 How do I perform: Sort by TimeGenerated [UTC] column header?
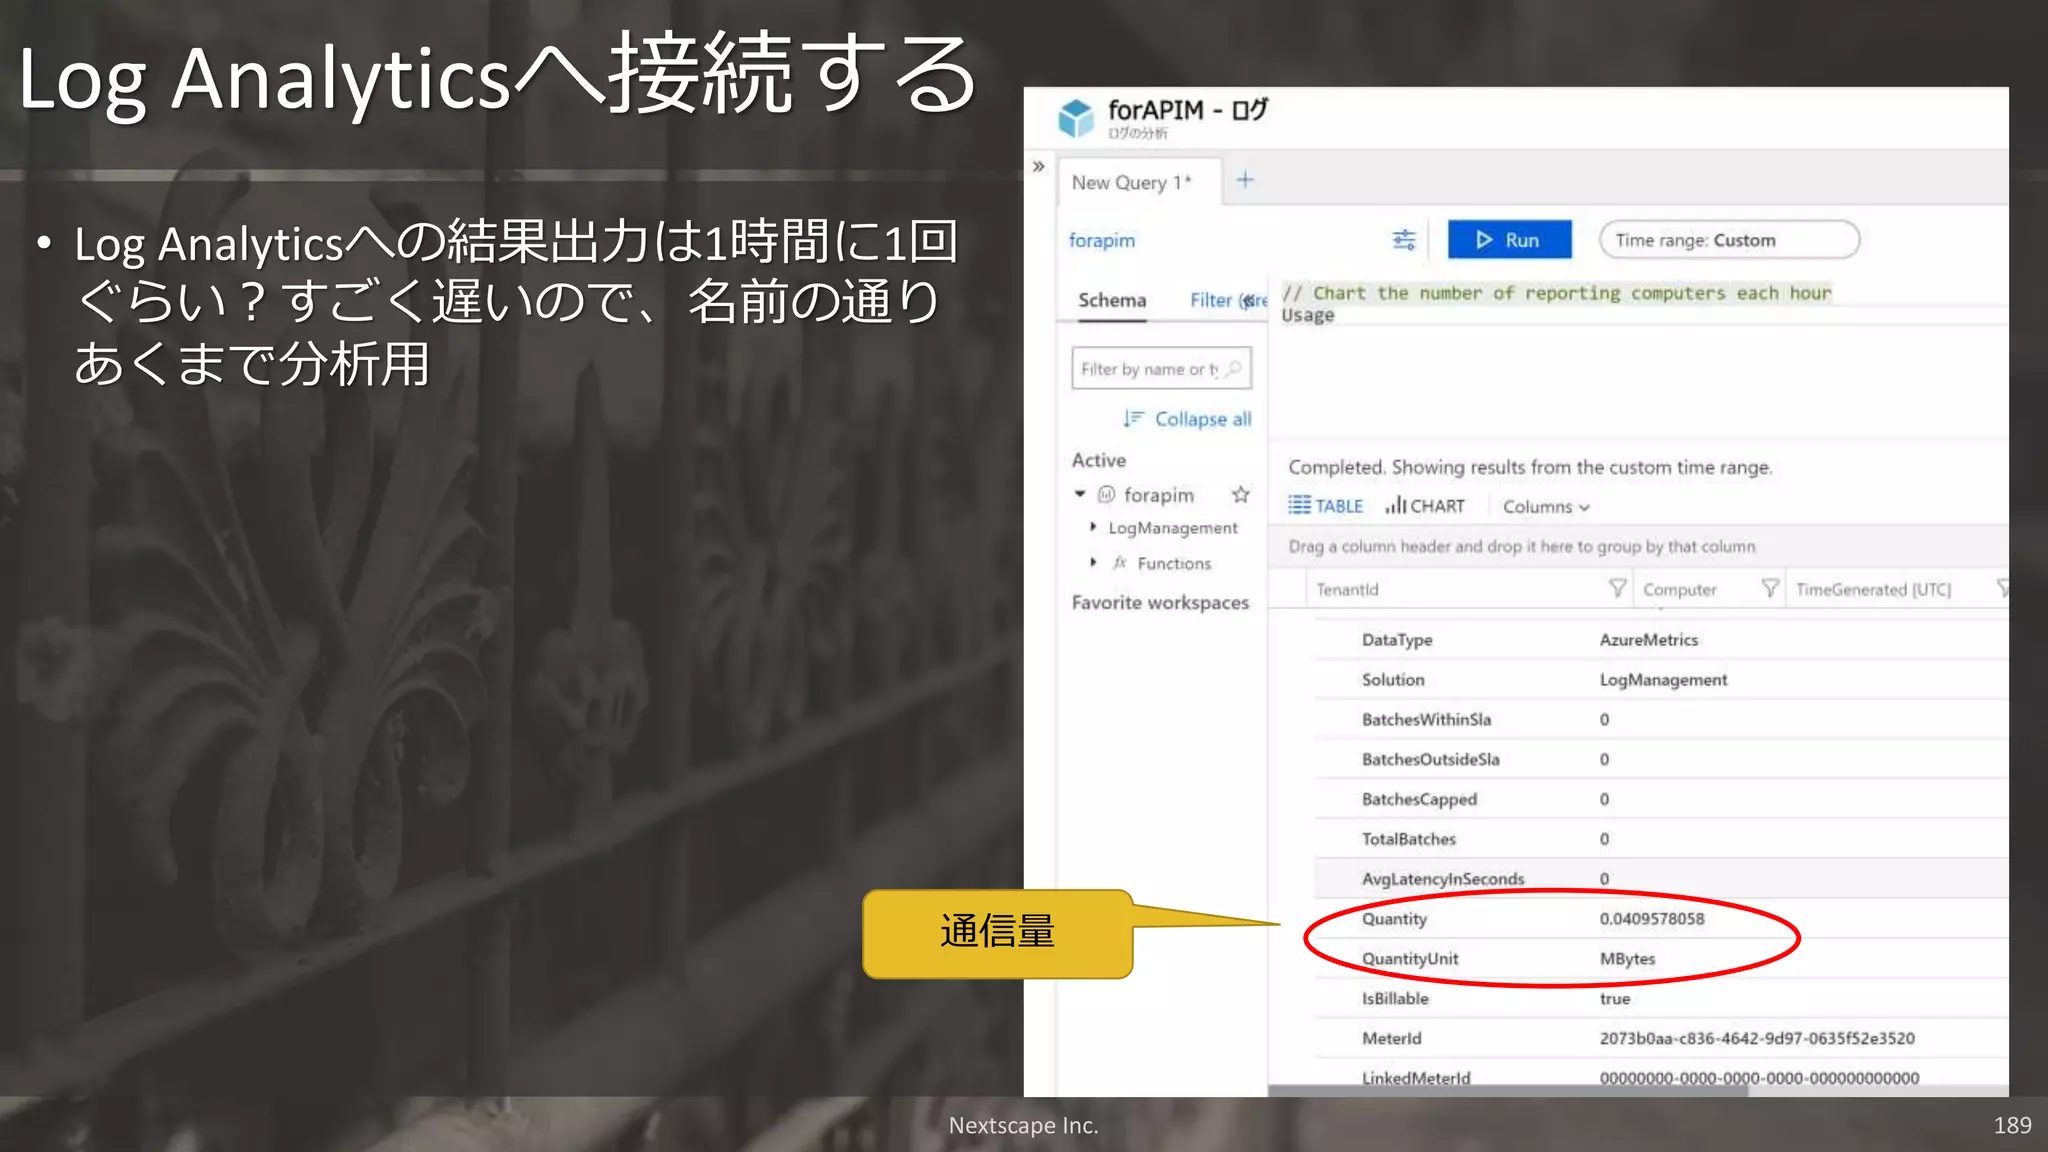(1873, 590)
